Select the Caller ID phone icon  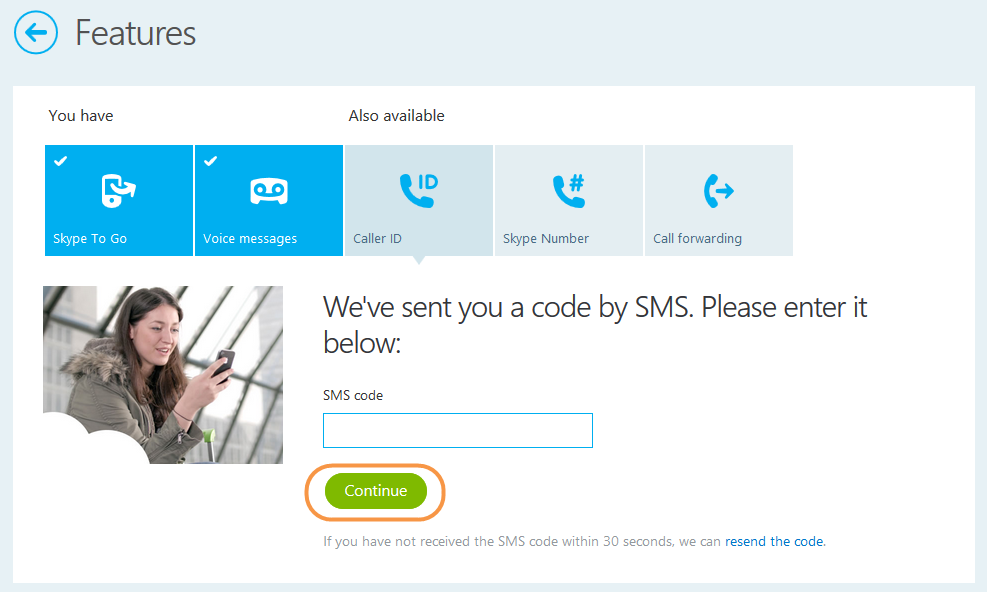pyautogui.click(x=419, y=190)
